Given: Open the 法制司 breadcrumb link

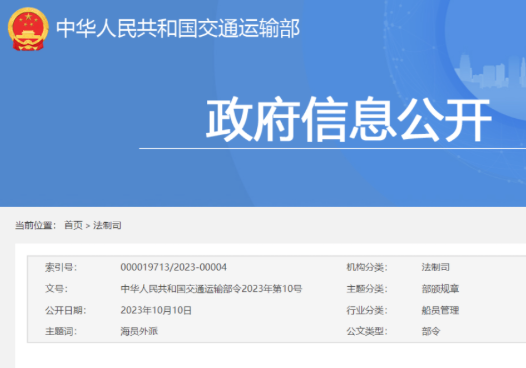Looking at the screenshot, I should tap(107, 225).
